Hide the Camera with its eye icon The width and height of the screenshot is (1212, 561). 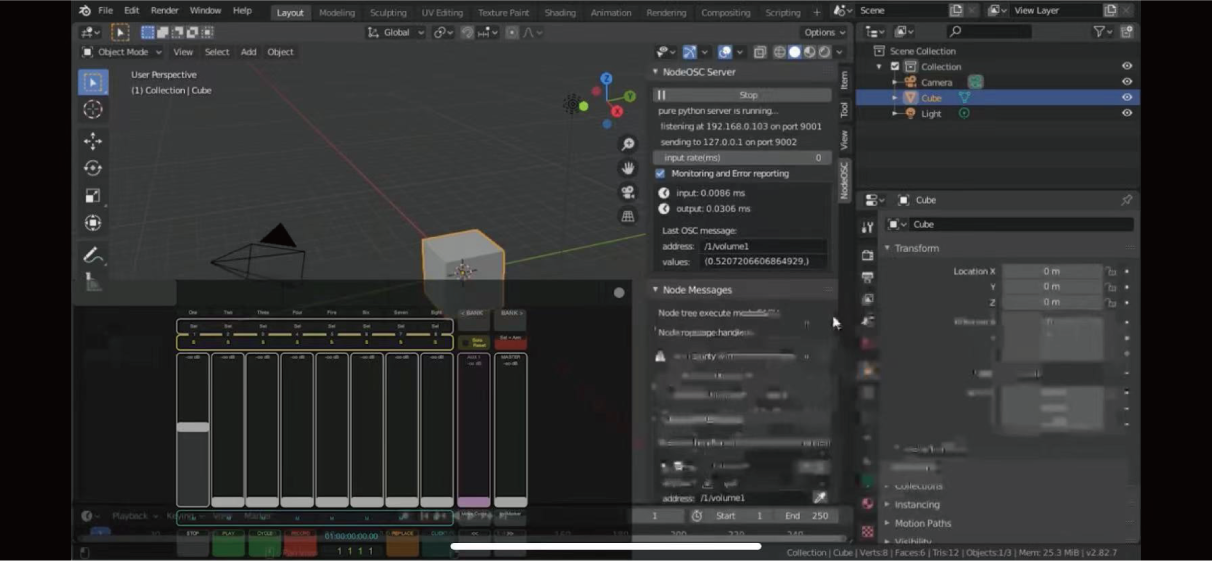(1127, 82)
